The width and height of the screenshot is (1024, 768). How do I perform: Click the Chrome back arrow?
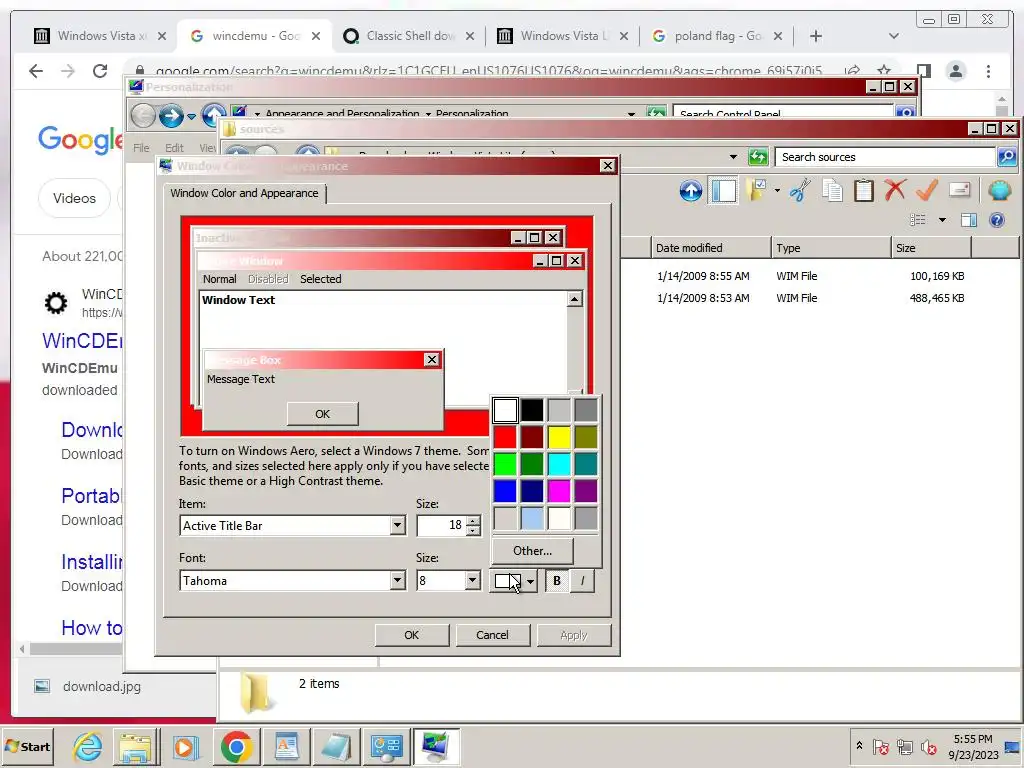[x=36, y=71]
